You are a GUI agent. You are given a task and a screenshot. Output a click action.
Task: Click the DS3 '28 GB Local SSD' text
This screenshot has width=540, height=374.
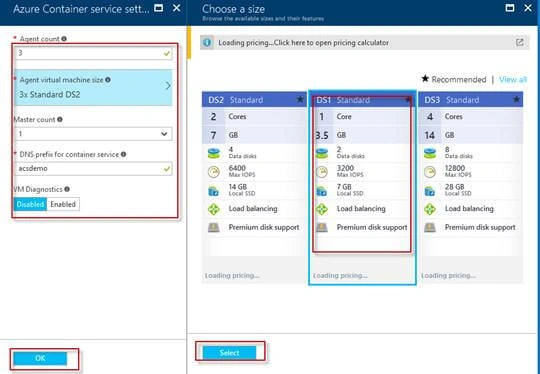pos(458,189)
